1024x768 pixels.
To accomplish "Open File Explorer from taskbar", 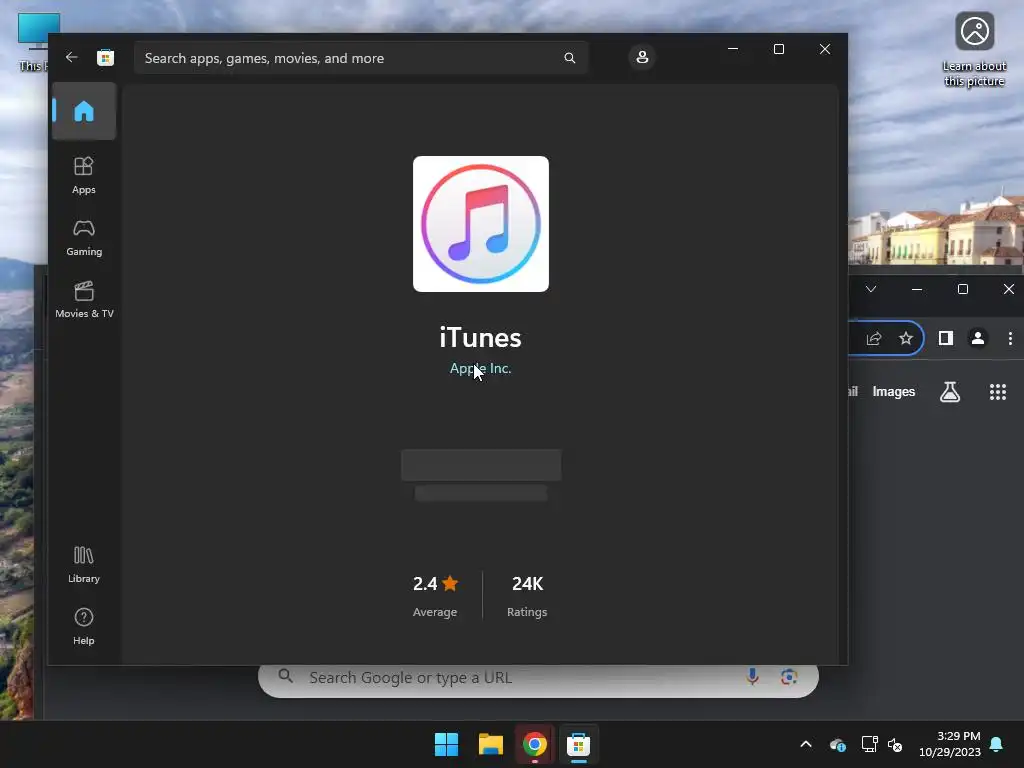I will pyautogui.click(x=490, y=744).
